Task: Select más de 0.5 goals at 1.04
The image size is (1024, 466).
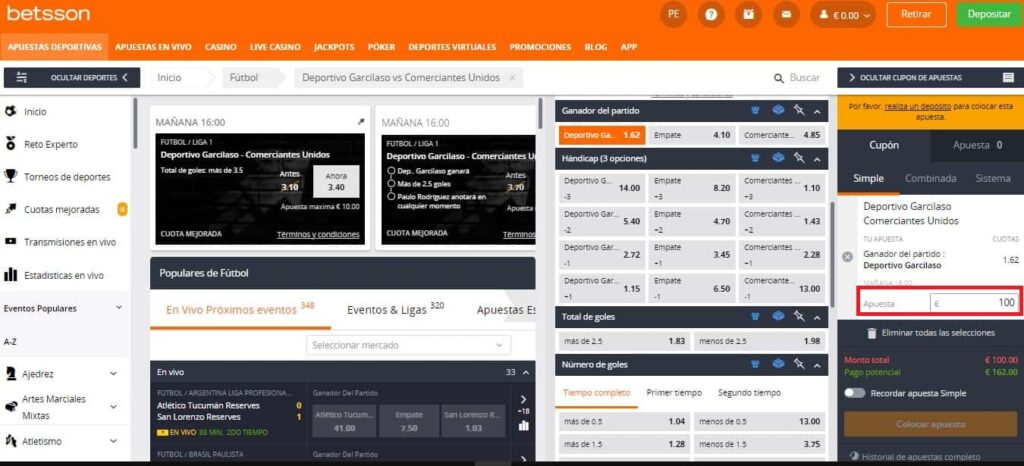Action: click(624, 422)
